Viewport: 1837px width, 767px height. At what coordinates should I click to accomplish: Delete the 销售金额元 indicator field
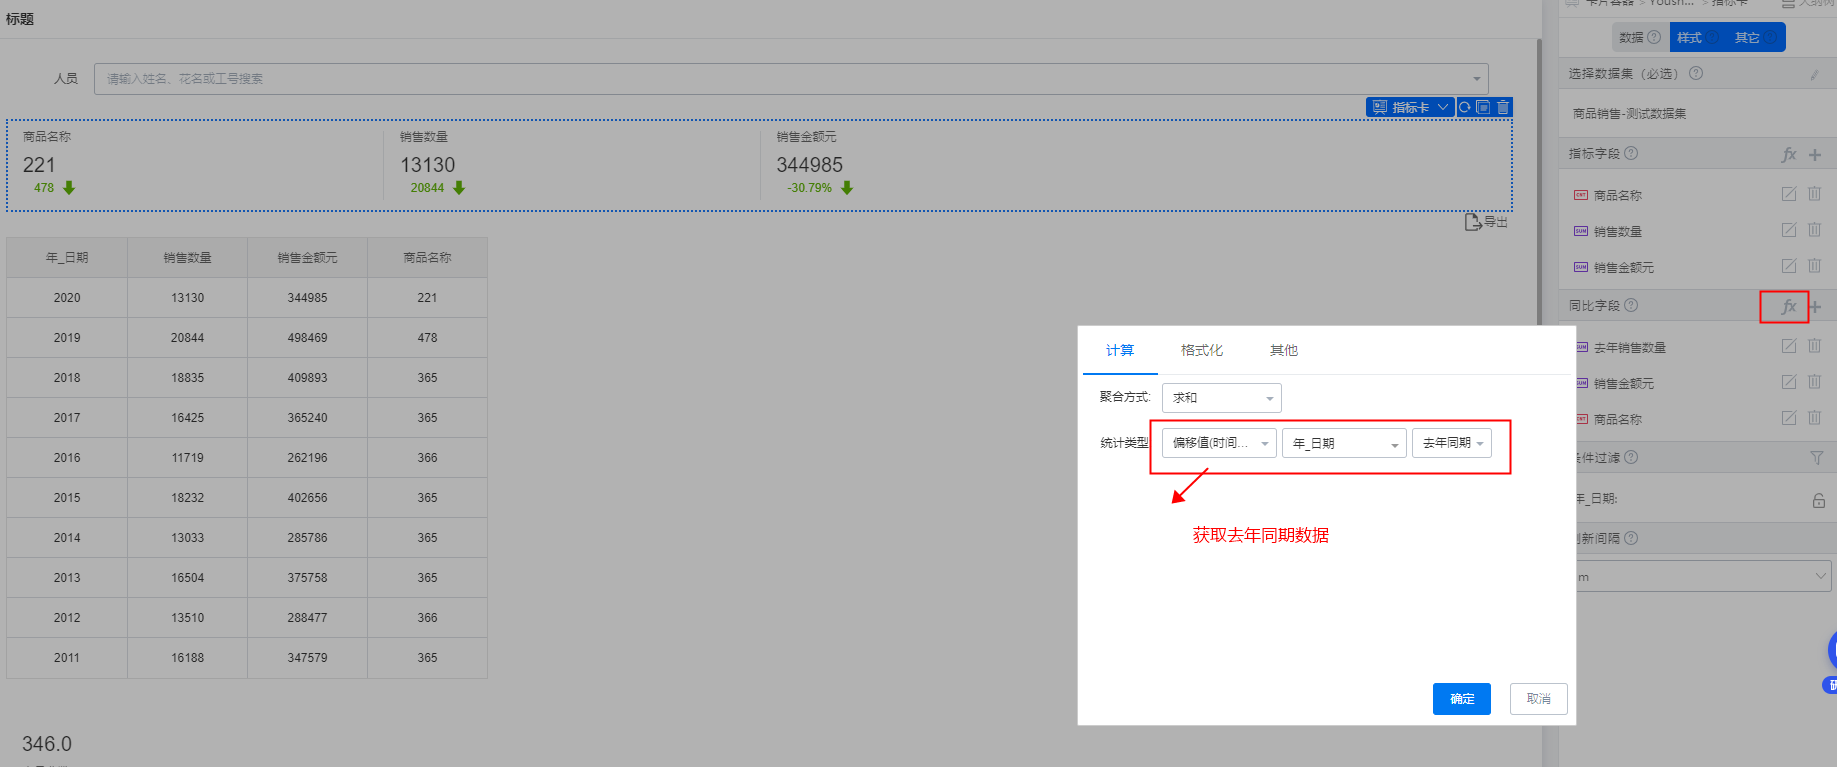click(x=1814, y=266)
